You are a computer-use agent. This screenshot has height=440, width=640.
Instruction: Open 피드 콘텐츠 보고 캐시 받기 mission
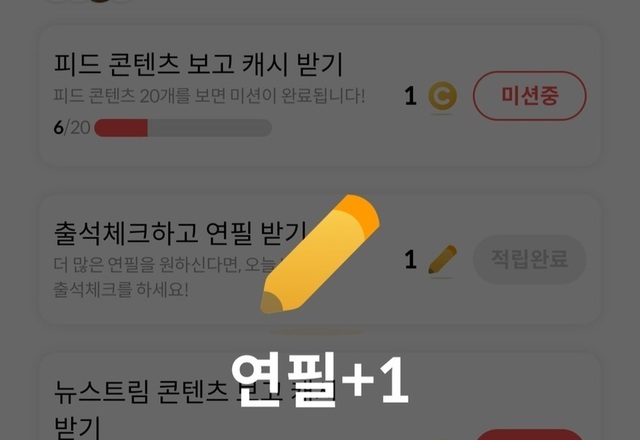[x=198, y=64]
